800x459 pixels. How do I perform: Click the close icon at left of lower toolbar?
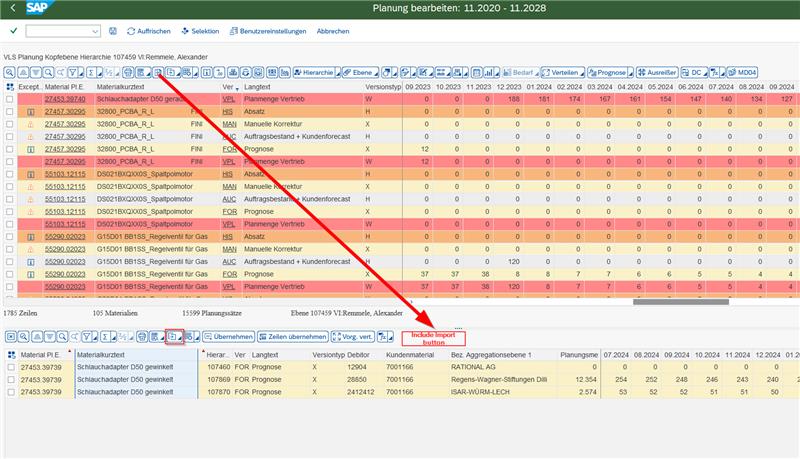[x=10, y=337]
